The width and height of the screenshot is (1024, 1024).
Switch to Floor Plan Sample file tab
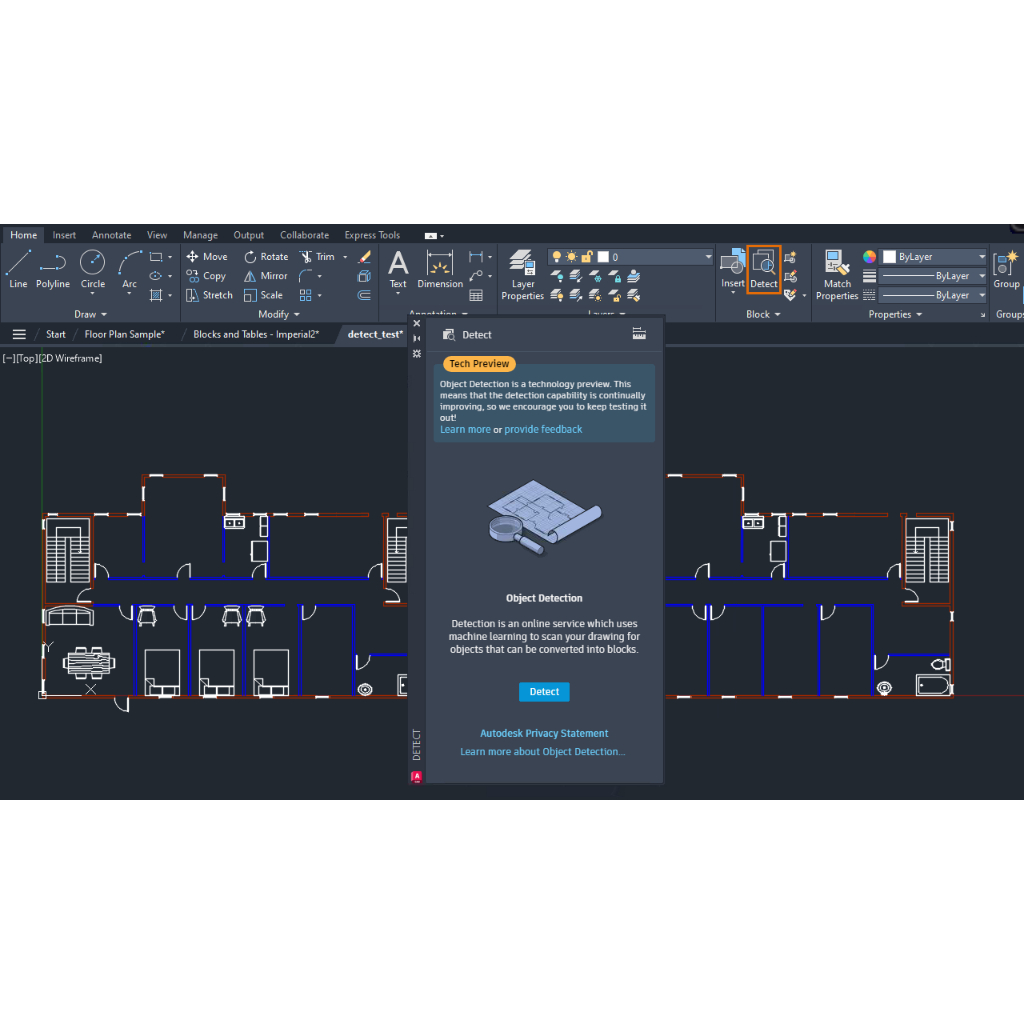124,334
